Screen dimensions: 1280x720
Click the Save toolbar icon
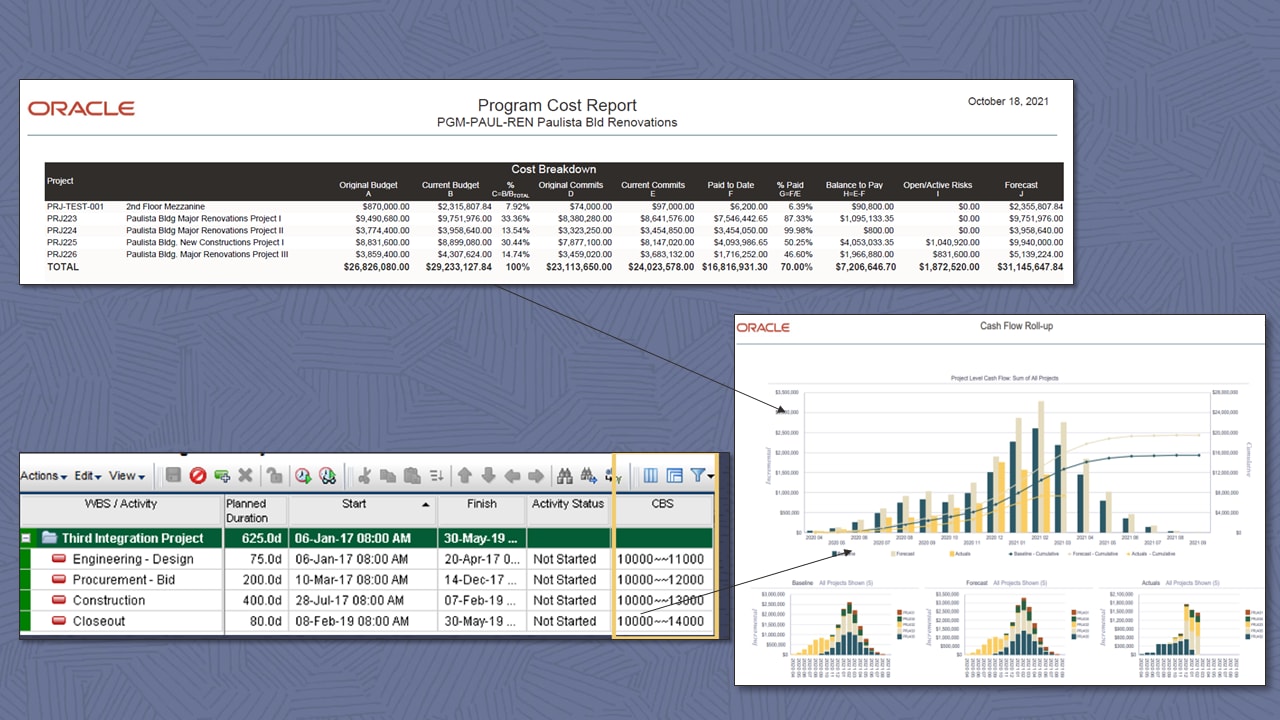[174, 476]
